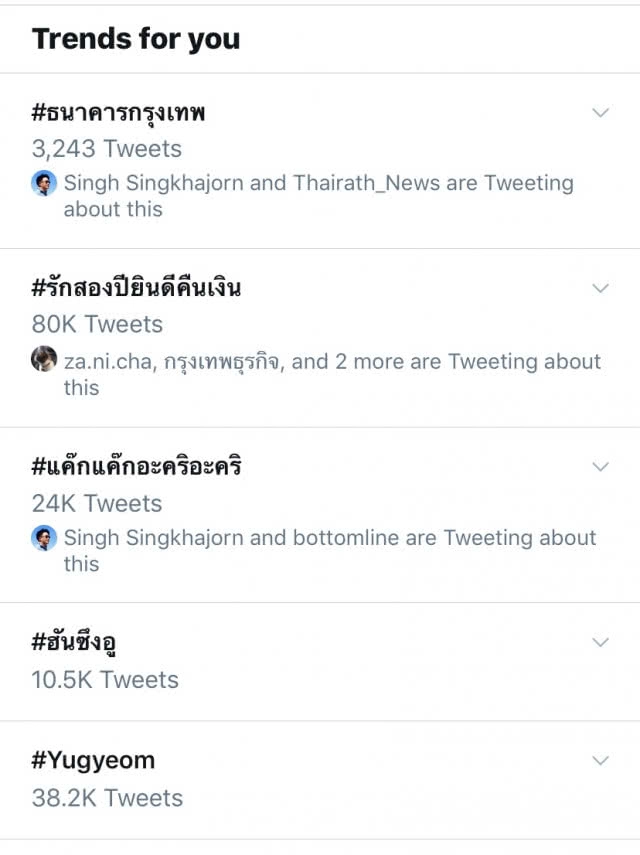
Task: Expand options for the #ธนาคารกรุงเทพ trend
Action: [600, 112]
